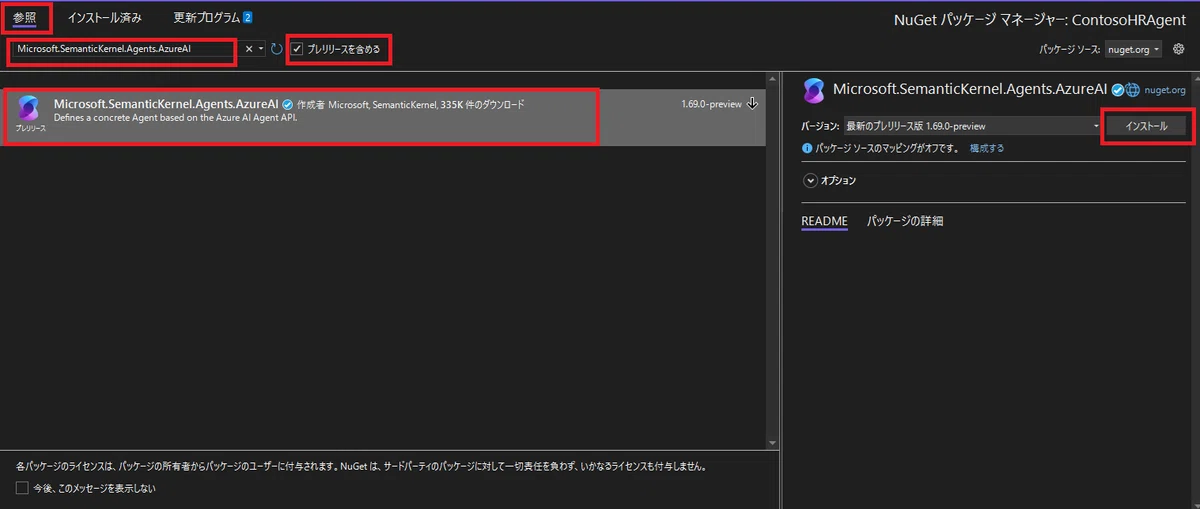Click the results list scrollbar down arrow
The image size is (1200, 509).
(771, 441)
